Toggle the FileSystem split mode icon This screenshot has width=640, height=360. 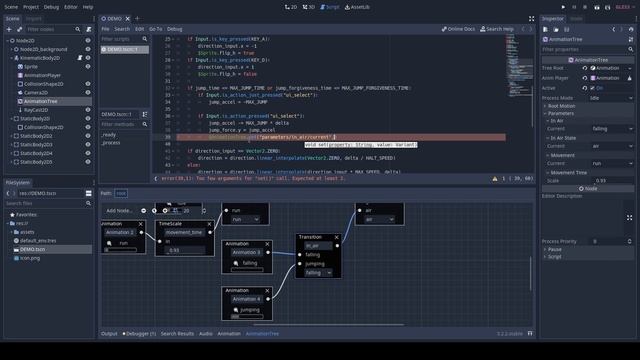pos(89,193)
